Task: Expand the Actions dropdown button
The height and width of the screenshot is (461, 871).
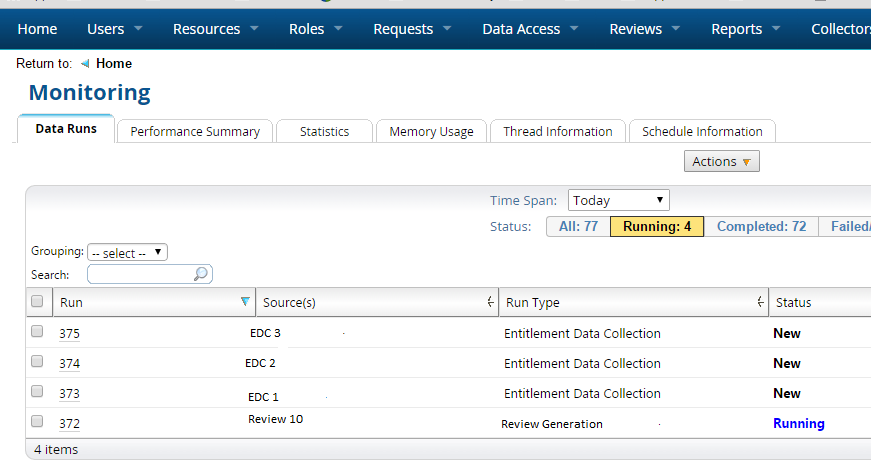Action: tap(721, 161)
